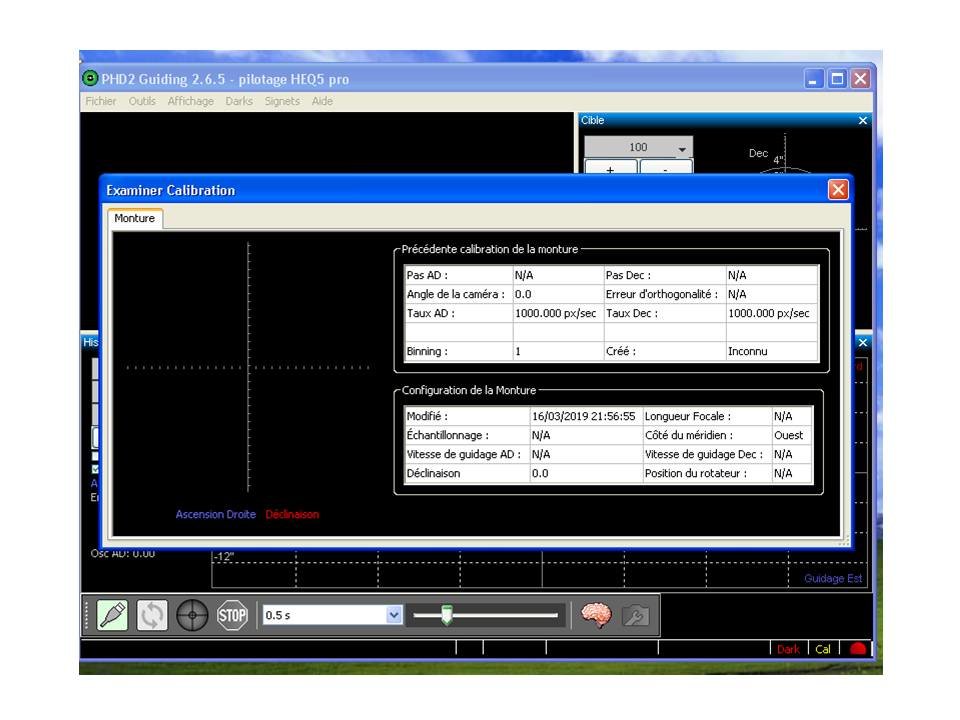Click the Osc AD: 0.00 readout

(122, 554)
